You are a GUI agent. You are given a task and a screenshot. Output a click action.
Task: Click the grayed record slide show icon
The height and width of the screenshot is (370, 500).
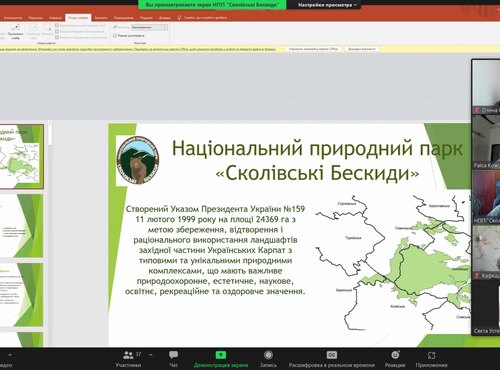[47, 31]
